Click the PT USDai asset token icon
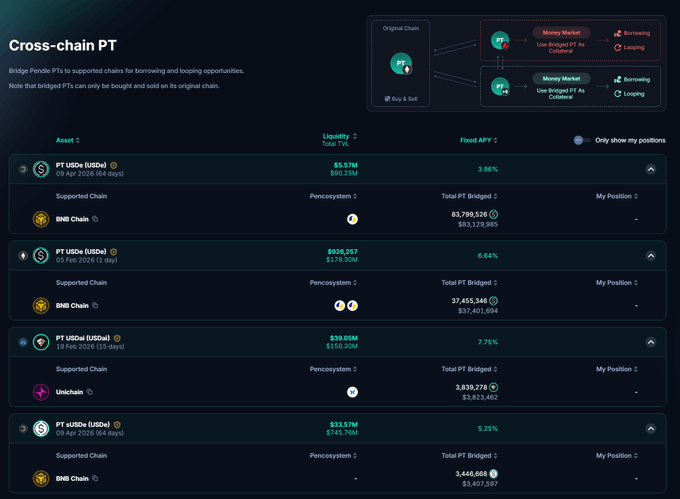 pos(41,342)
